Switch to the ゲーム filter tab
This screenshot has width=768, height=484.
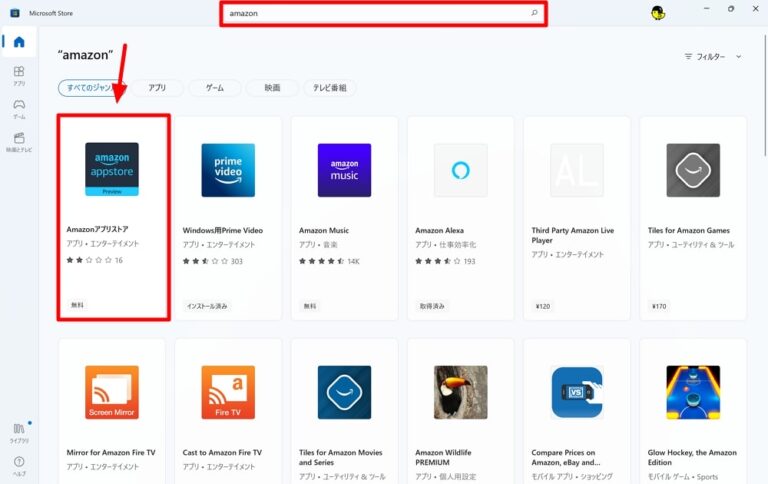pyautogui.click(x=214, y=88)
